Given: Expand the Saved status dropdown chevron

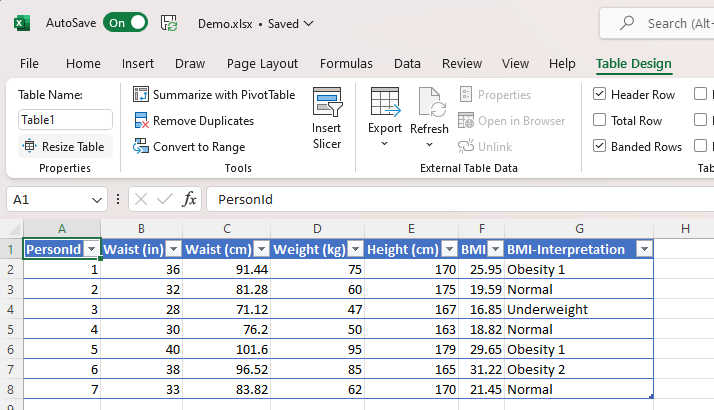Looking at the screenshot, I should [x=308, y=23].
